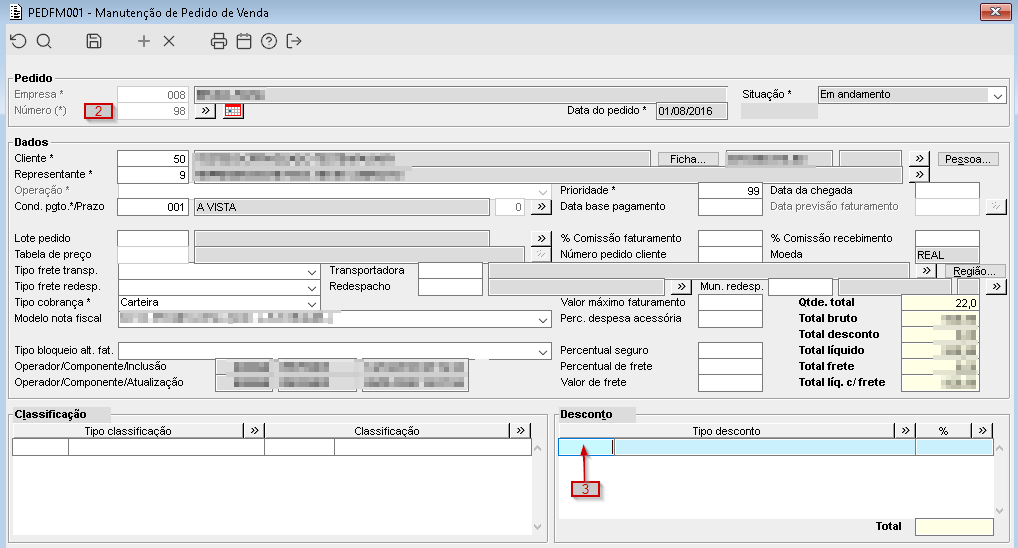
Task: Click the red calendar icon beside Número
Action: (x=233, y=111)
